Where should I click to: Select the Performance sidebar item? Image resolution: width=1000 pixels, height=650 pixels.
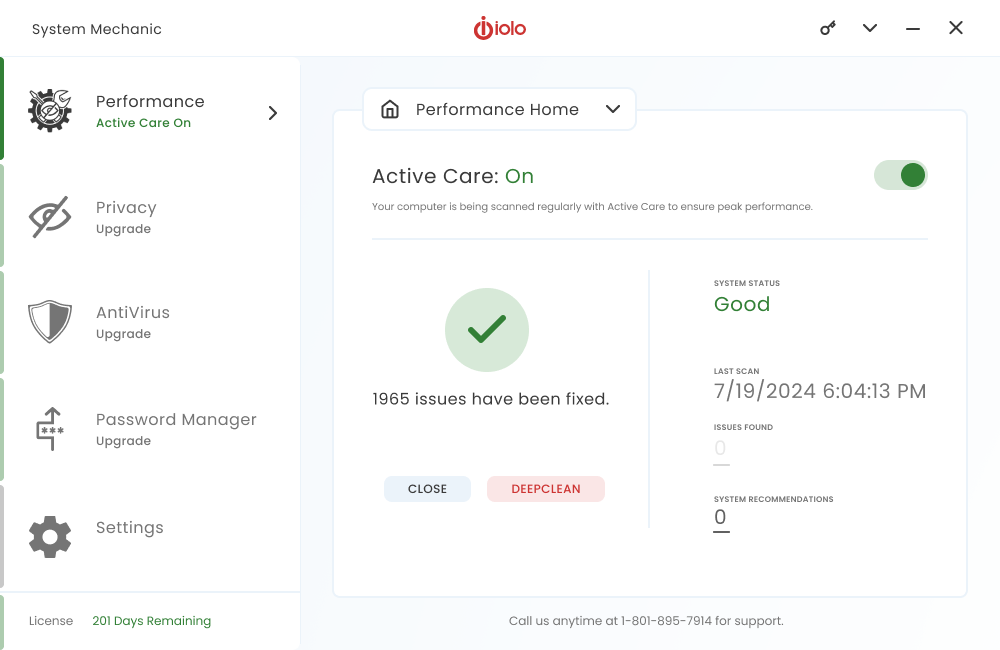click(x=152, y=108)
